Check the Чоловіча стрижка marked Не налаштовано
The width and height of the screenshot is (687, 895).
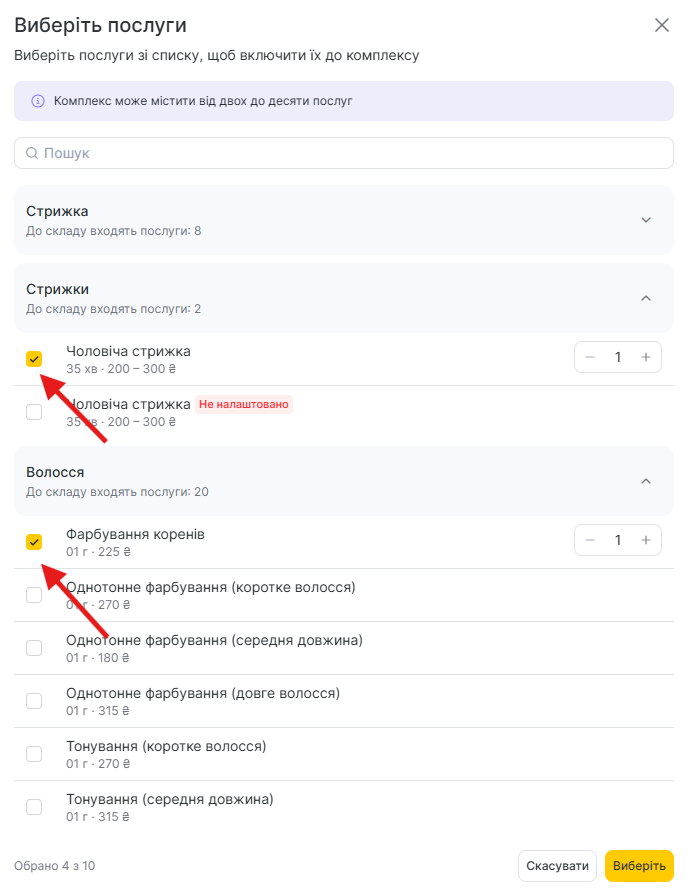(34, 412)
